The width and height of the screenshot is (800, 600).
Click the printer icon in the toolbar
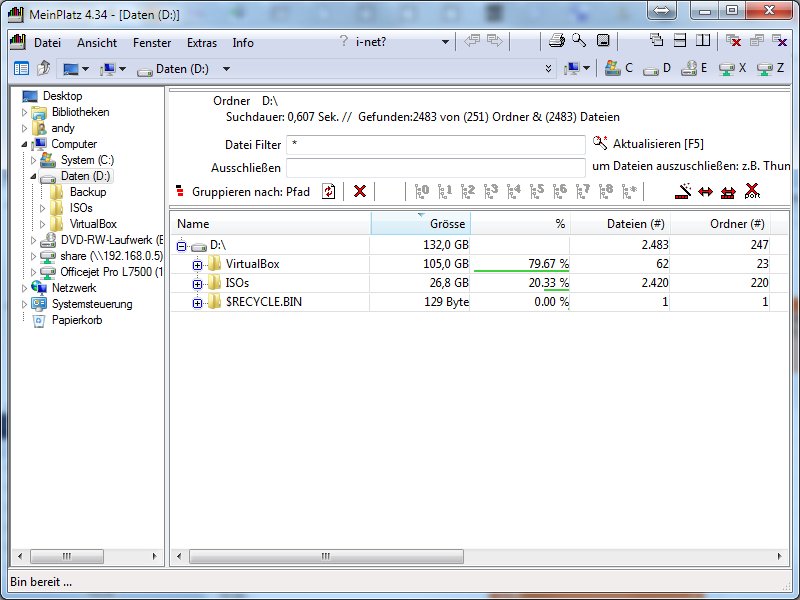pos(557,41)
